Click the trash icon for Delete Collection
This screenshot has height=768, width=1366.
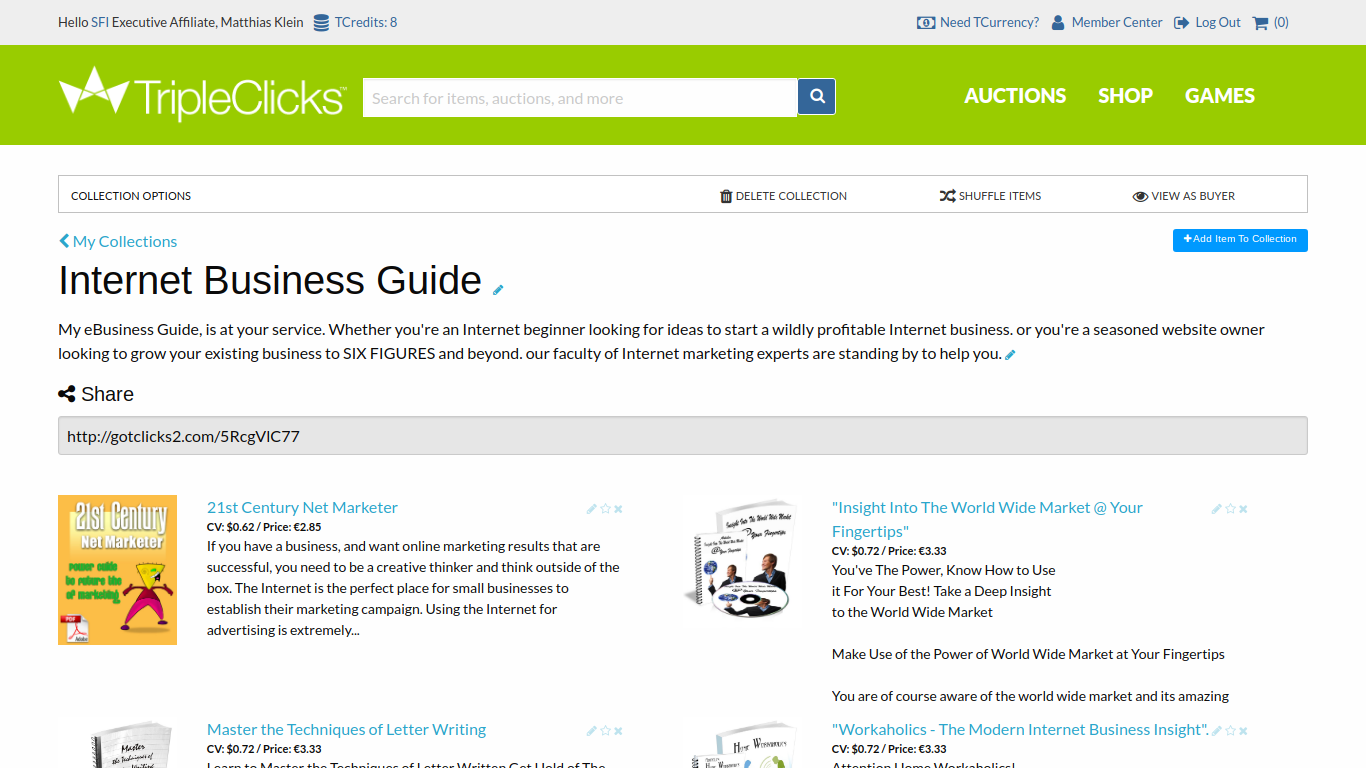tap(726, 196)
